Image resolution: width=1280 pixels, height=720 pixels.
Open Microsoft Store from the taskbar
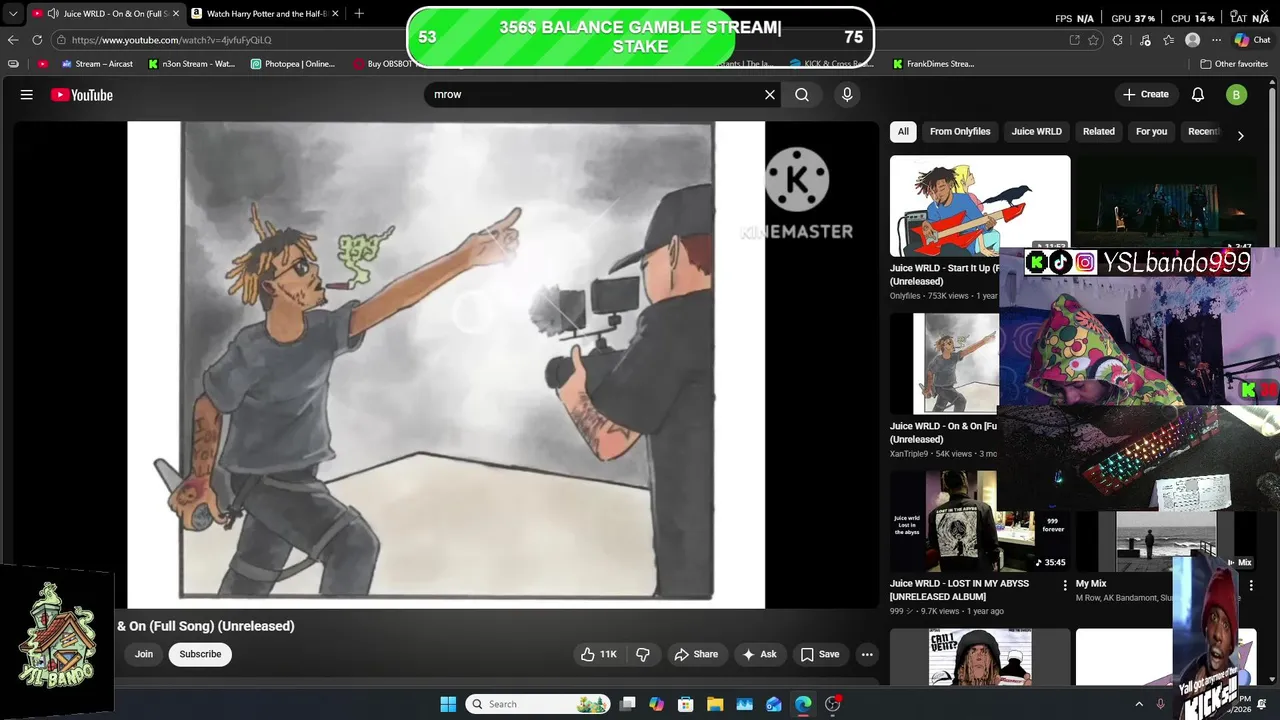coord(685,704)
